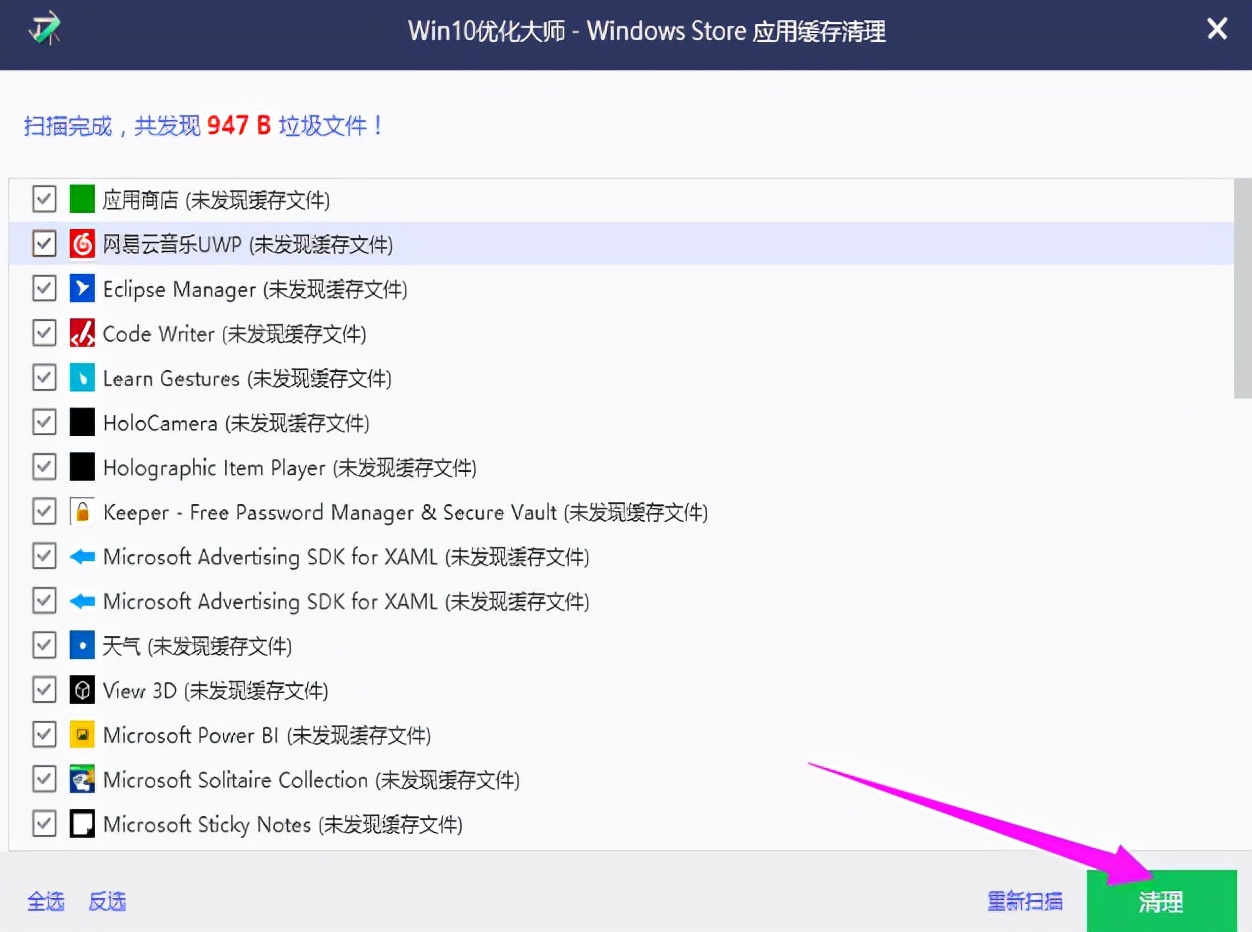Click the Eclipse Manager app icon
The height and width of the screenshot is (932, 1252).
click(x=81, y=288)
